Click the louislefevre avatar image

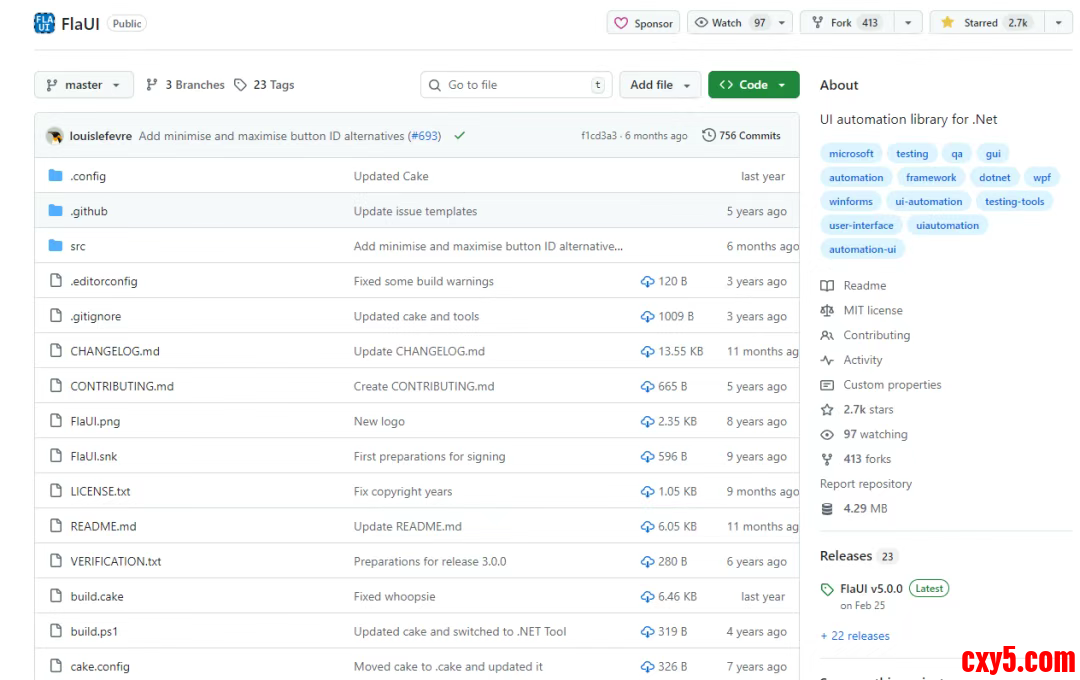[55, 136]
